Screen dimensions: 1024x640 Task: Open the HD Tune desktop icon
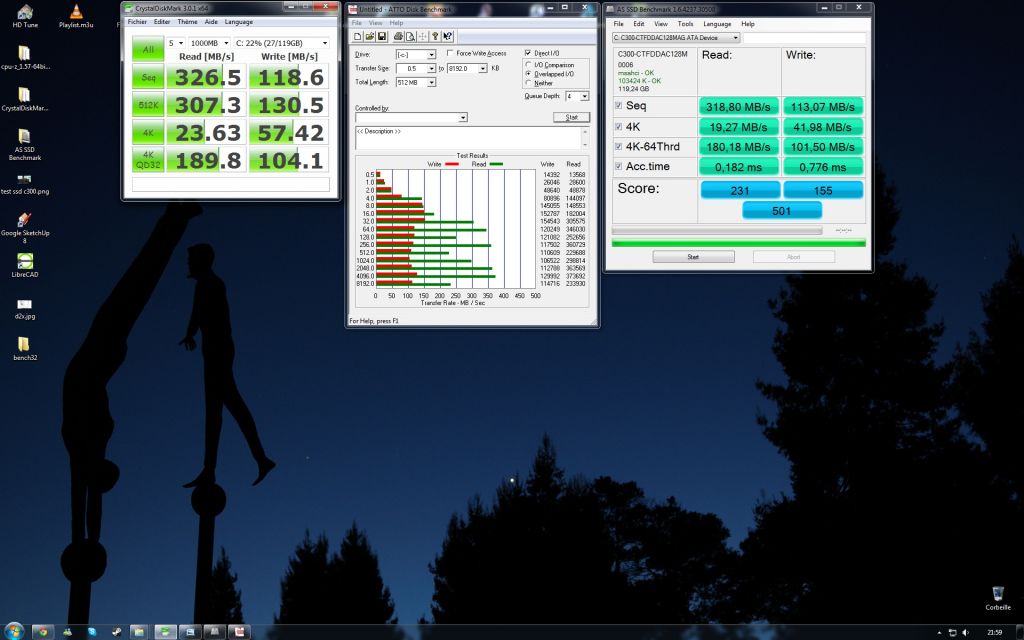(25, 16)
